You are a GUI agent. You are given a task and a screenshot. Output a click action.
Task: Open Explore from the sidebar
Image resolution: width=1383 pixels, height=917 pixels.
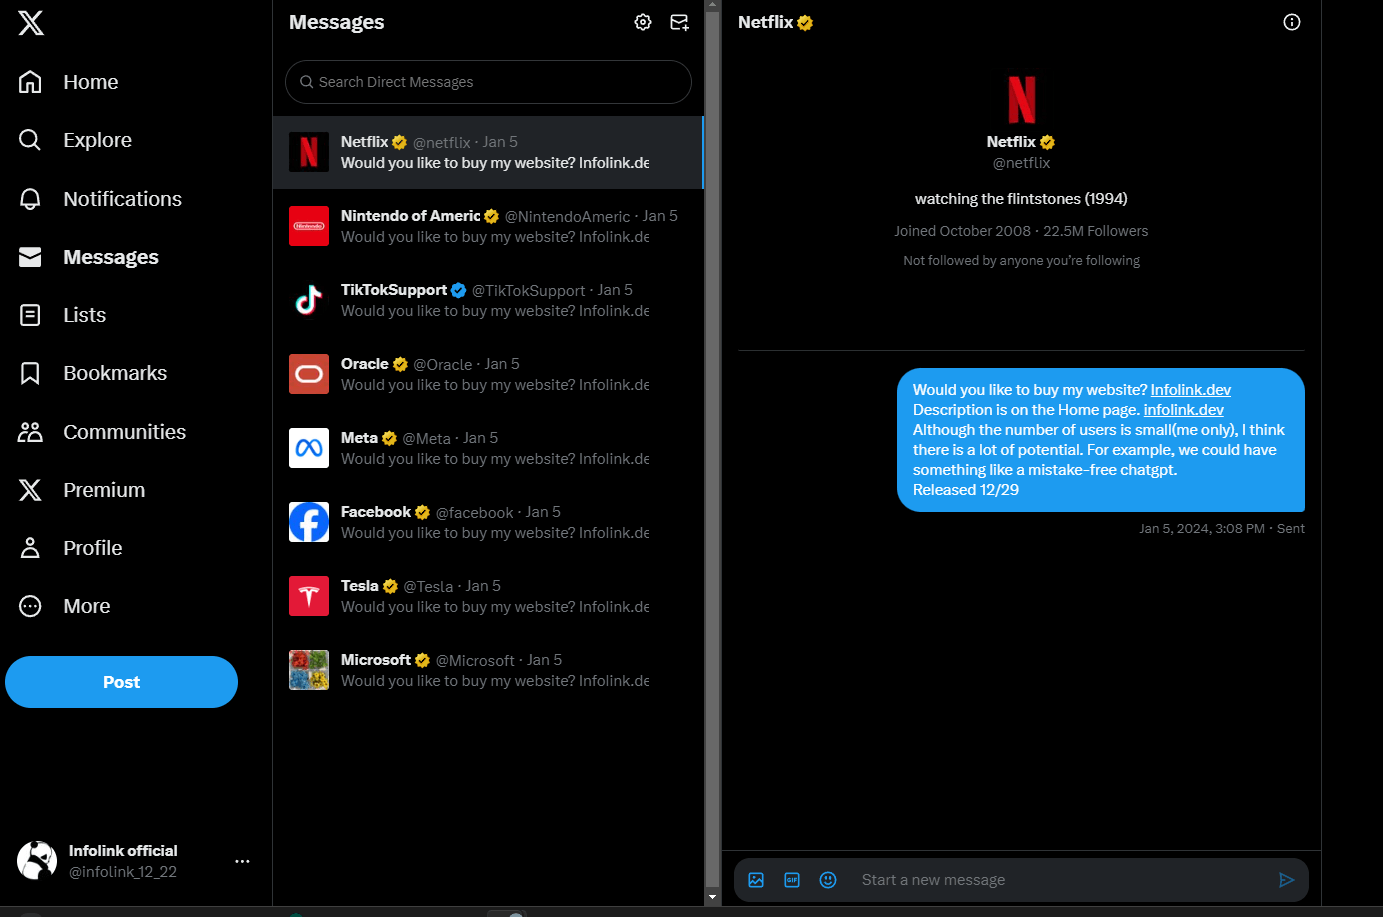76,140
